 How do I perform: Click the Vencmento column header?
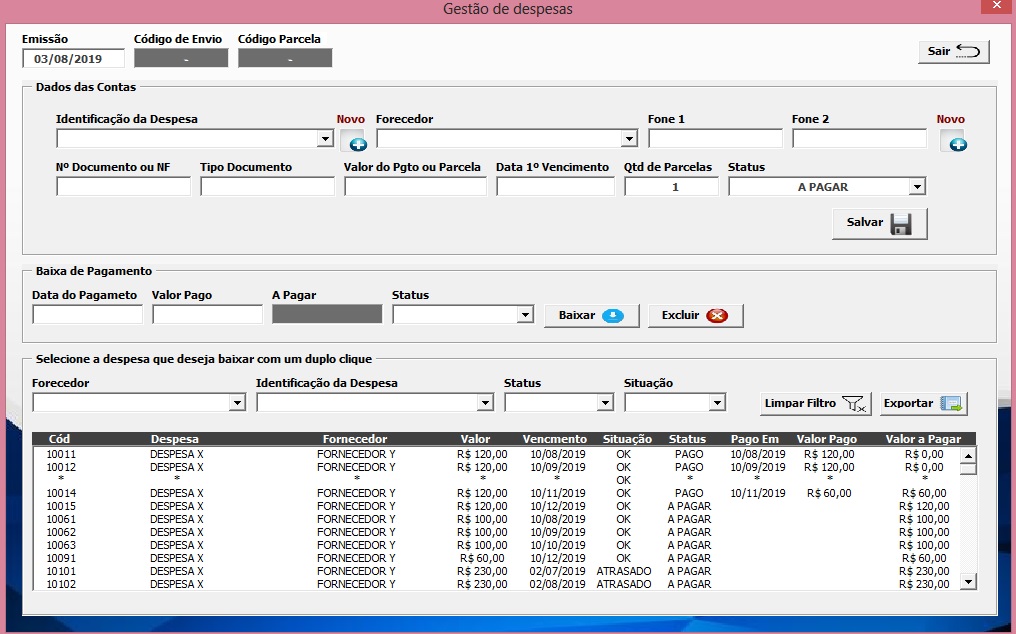pyautogui.click(x=555, y=439)
